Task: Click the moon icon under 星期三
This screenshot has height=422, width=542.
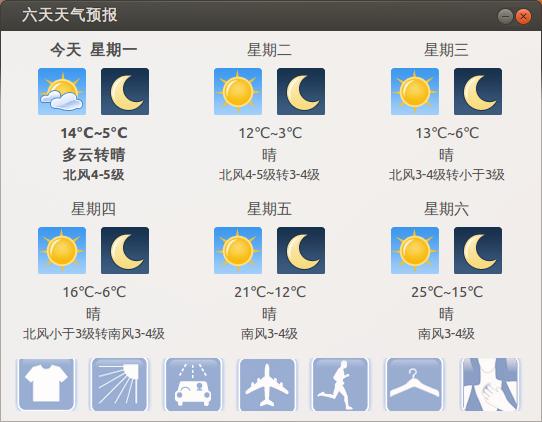Action: click(x=478, y=91)
